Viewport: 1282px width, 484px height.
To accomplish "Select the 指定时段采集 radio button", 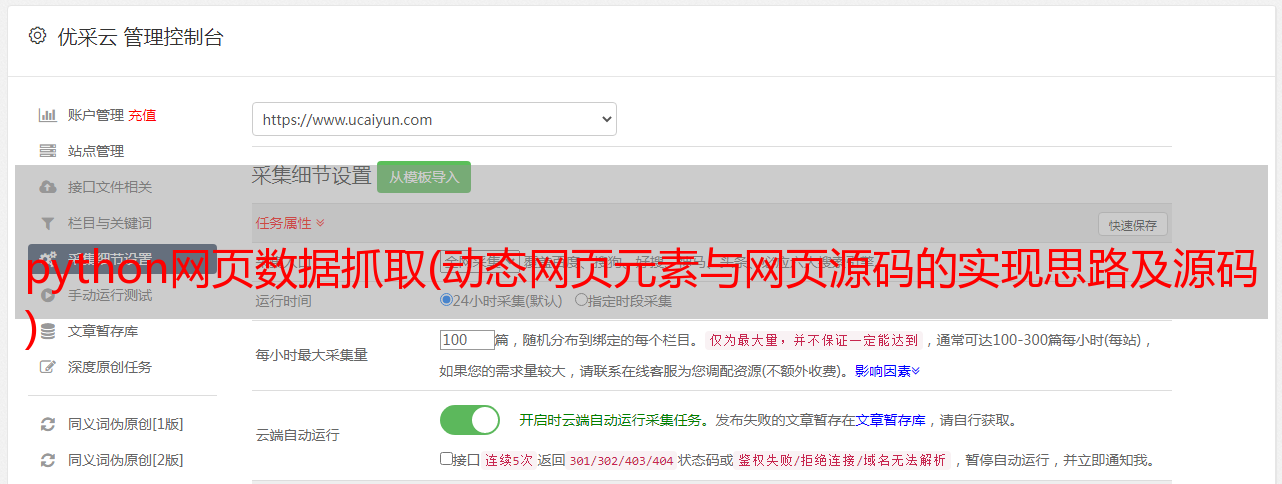I will pyautogui.click(x=581, y=300).
